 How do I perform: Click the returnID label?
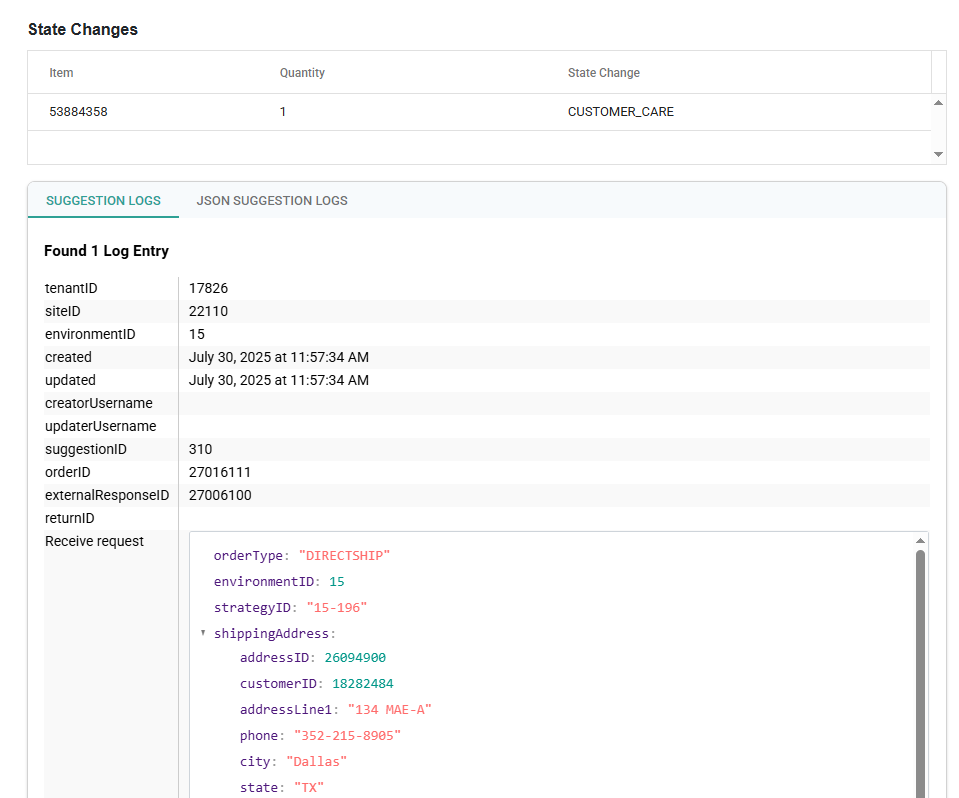(x=69, y=519)
